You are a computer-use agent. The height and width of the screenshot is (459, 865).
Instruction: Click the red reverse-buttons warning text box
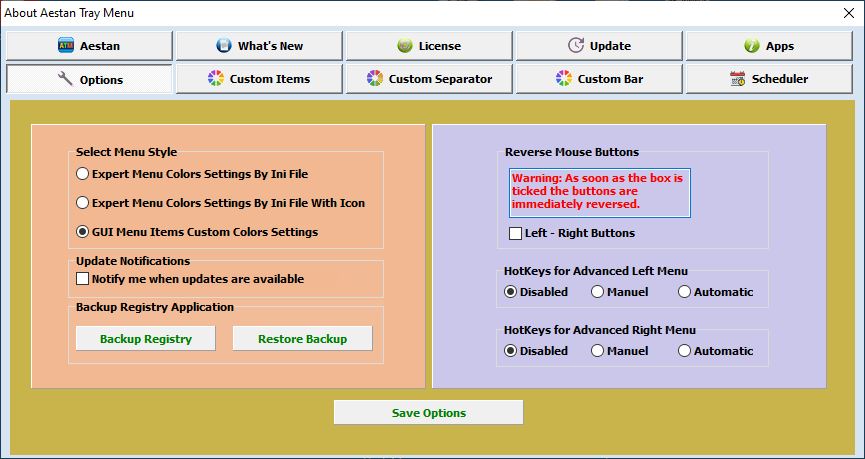click(600, 193)
